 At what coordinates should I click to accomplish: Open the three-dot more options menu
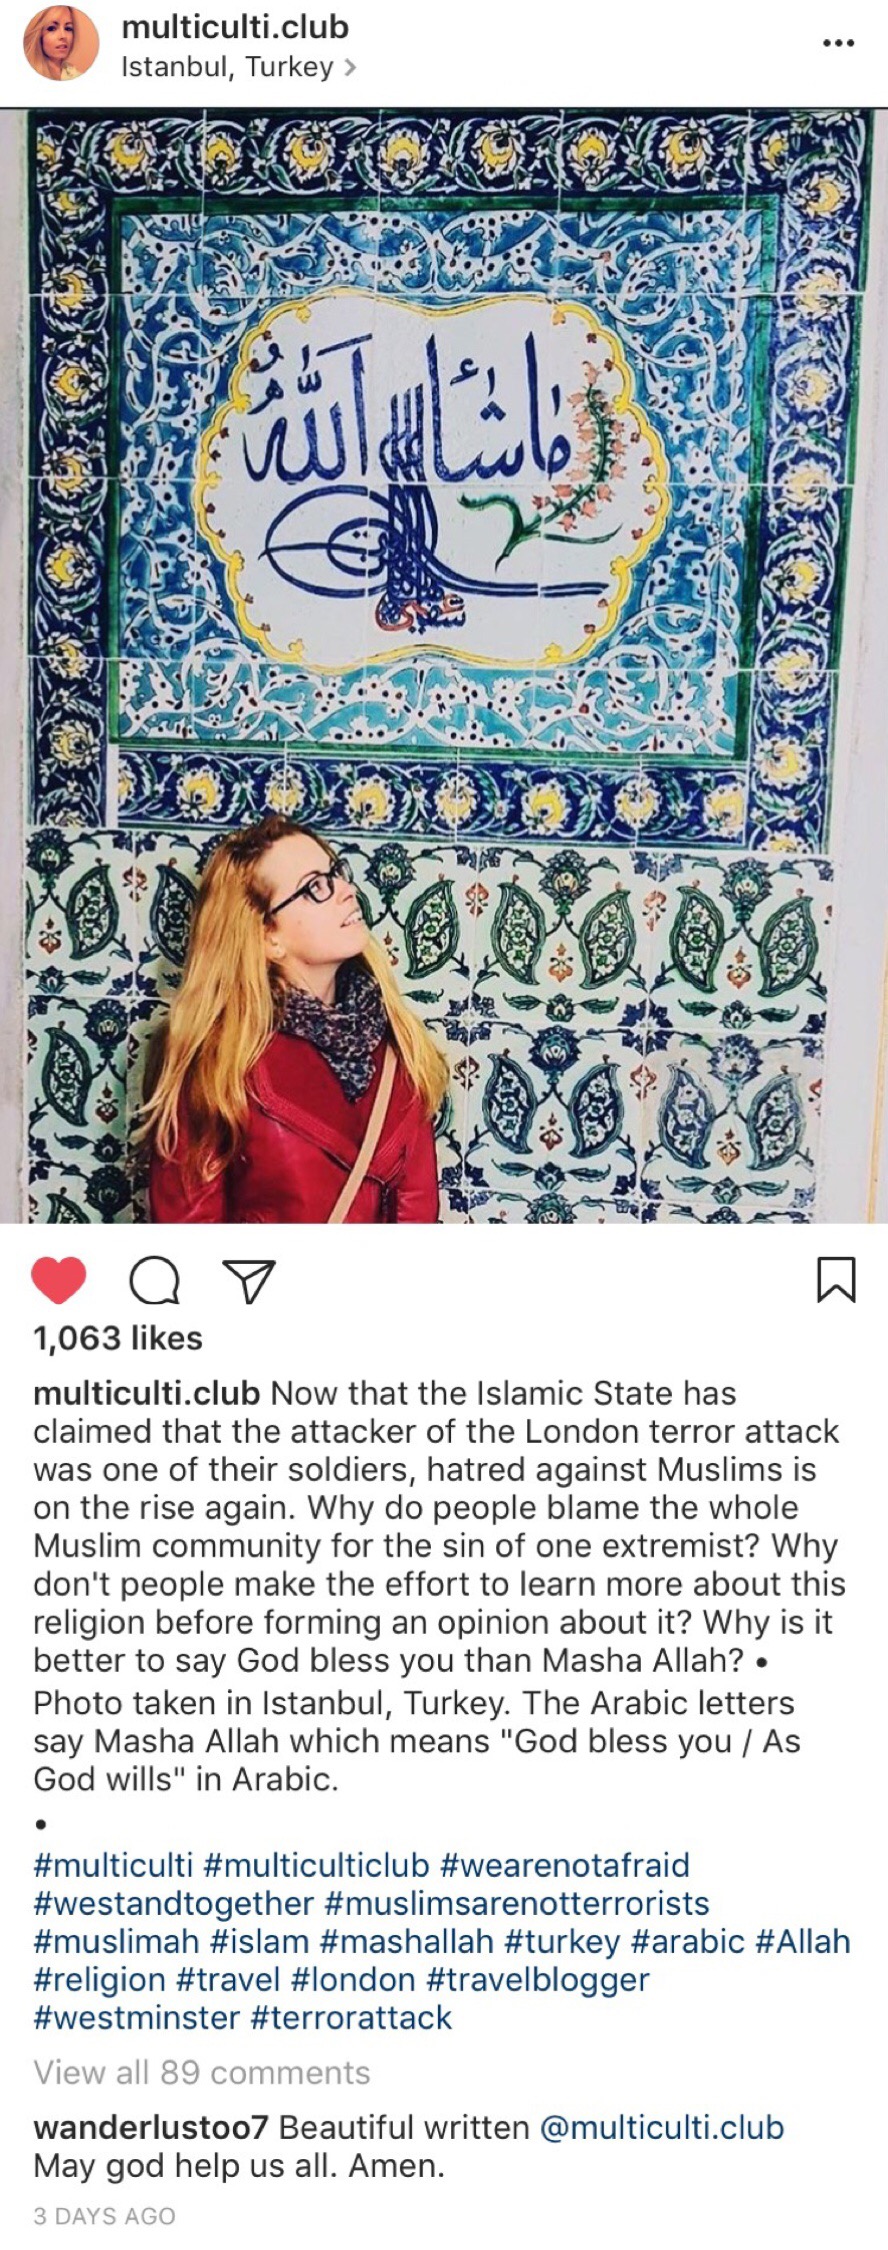(x=838, y=43)
